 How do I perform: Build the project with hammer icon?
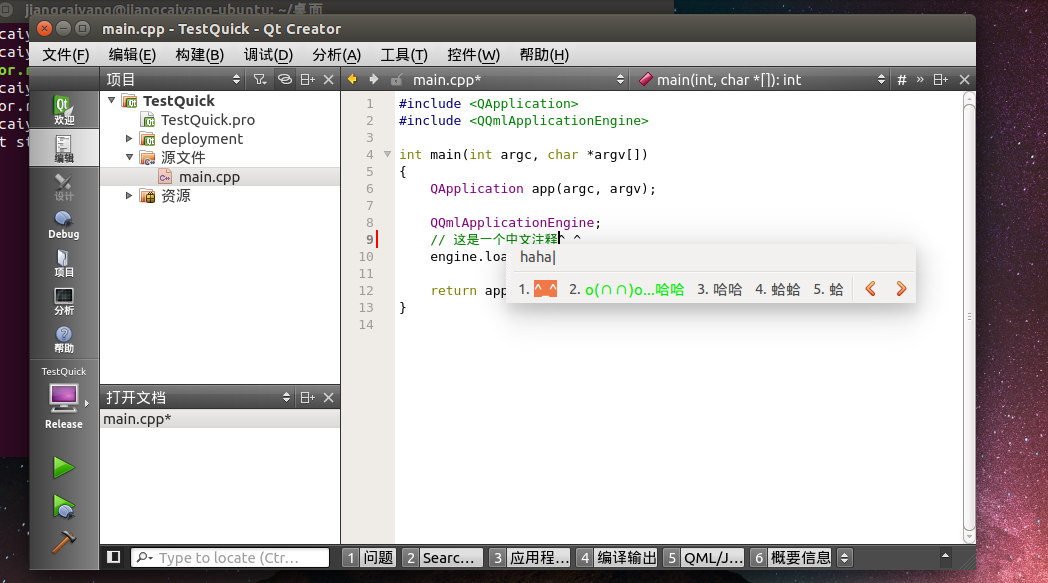point(64,542)
